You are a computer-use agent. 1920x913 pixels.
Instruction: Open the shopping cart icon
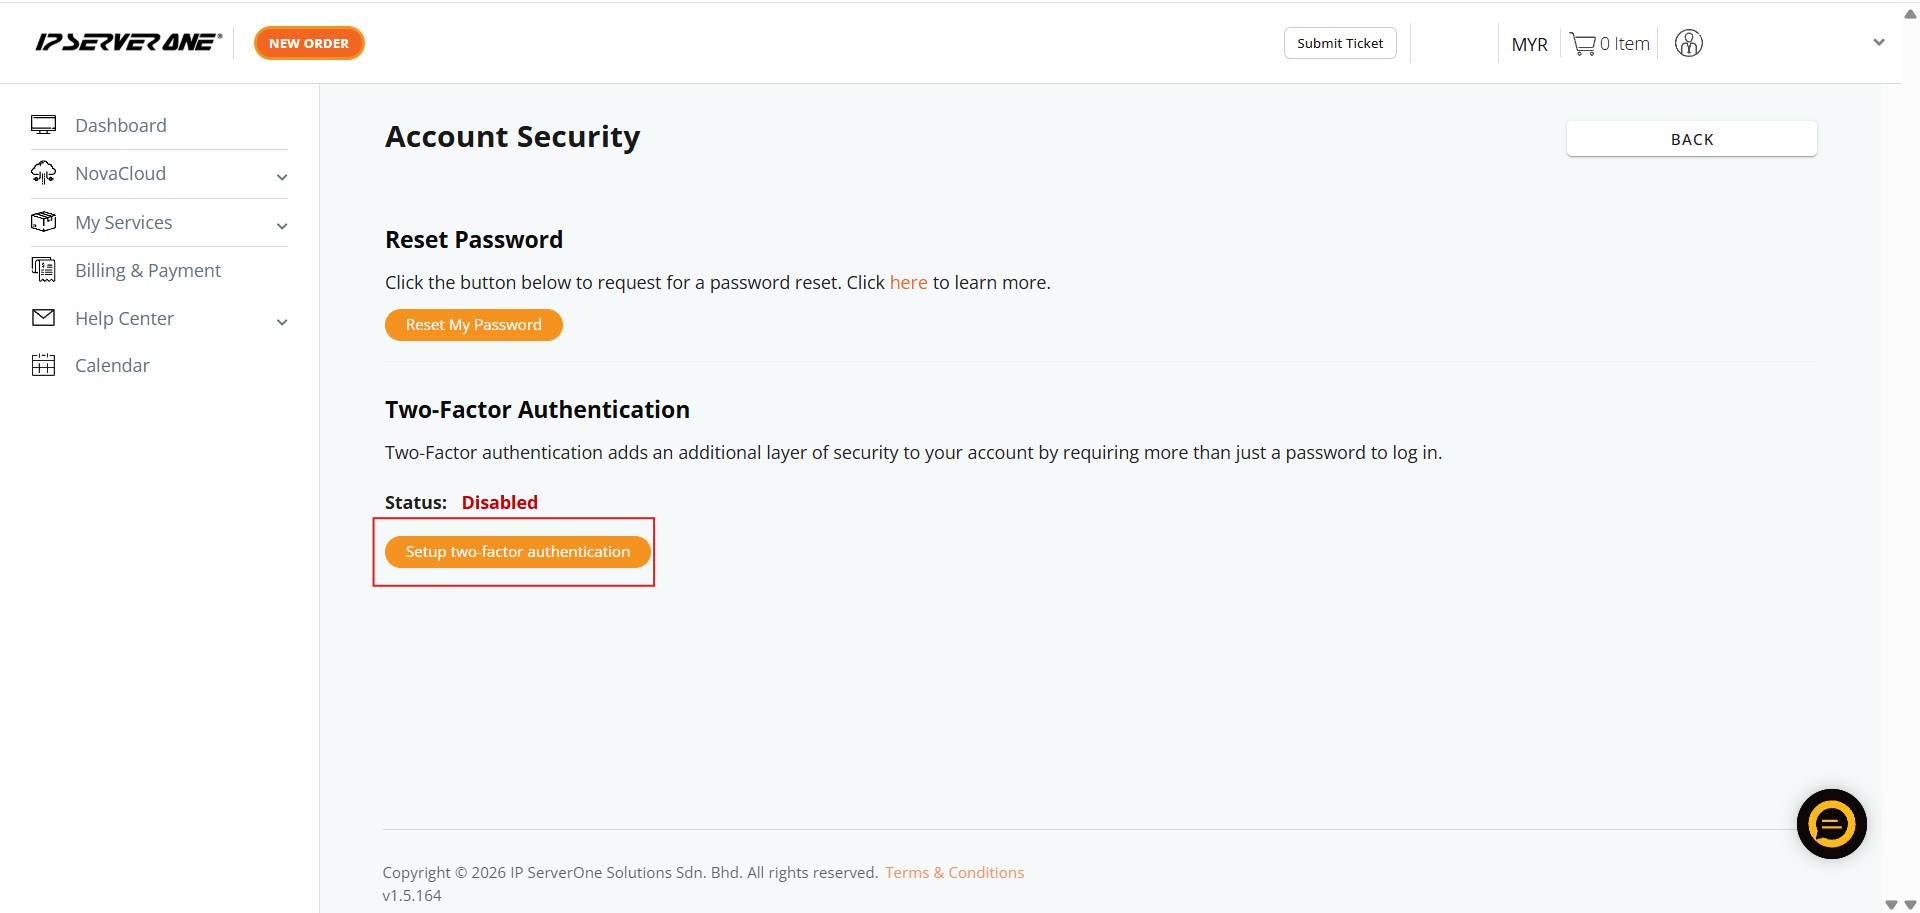[x=1582, y=44]
